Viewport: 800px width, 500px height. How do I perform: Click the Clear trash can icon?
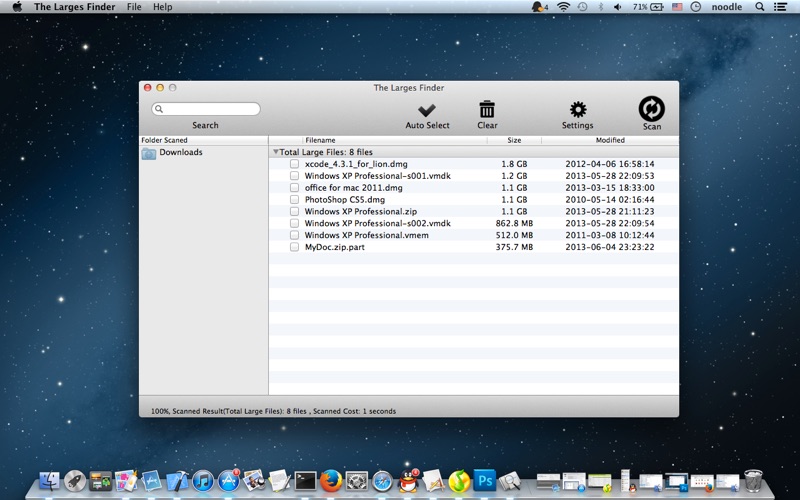click(487, 109)
